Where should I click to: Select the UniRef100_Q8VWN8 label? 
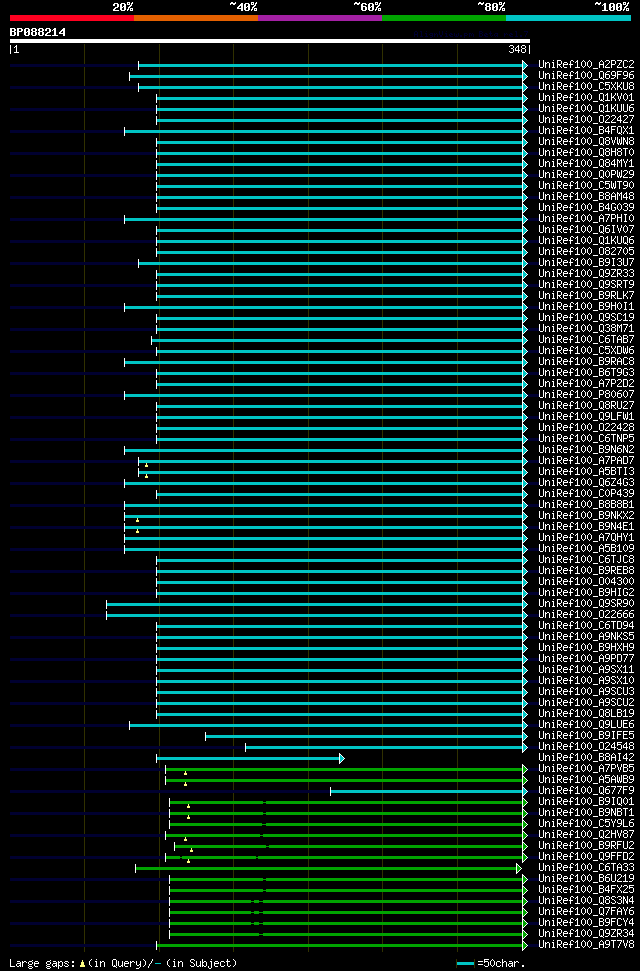586,142
